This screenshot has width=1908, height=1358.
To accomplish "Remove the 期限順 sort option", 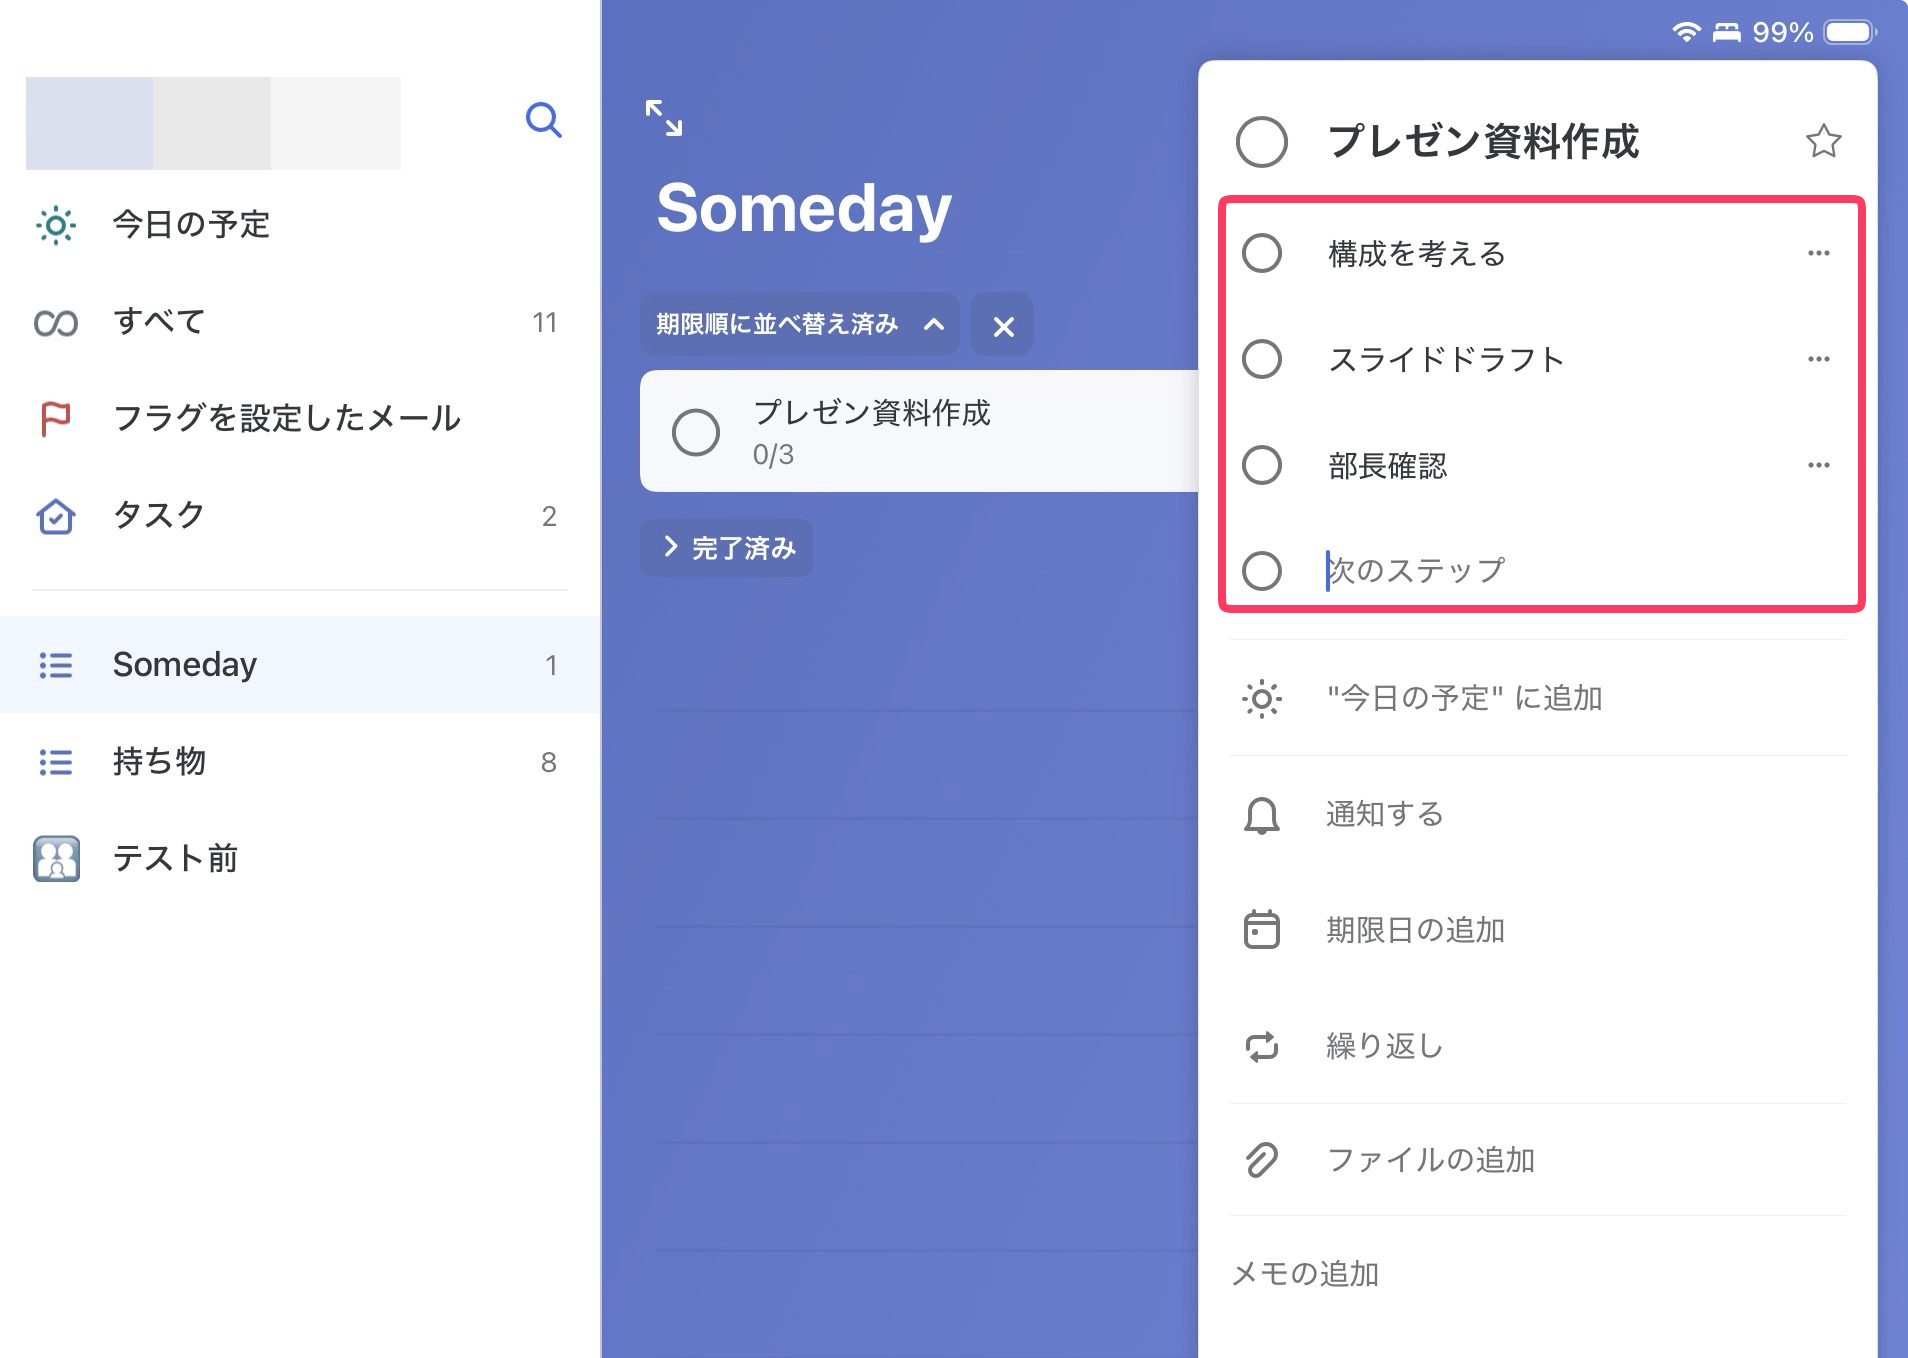I will point(1003,326).
